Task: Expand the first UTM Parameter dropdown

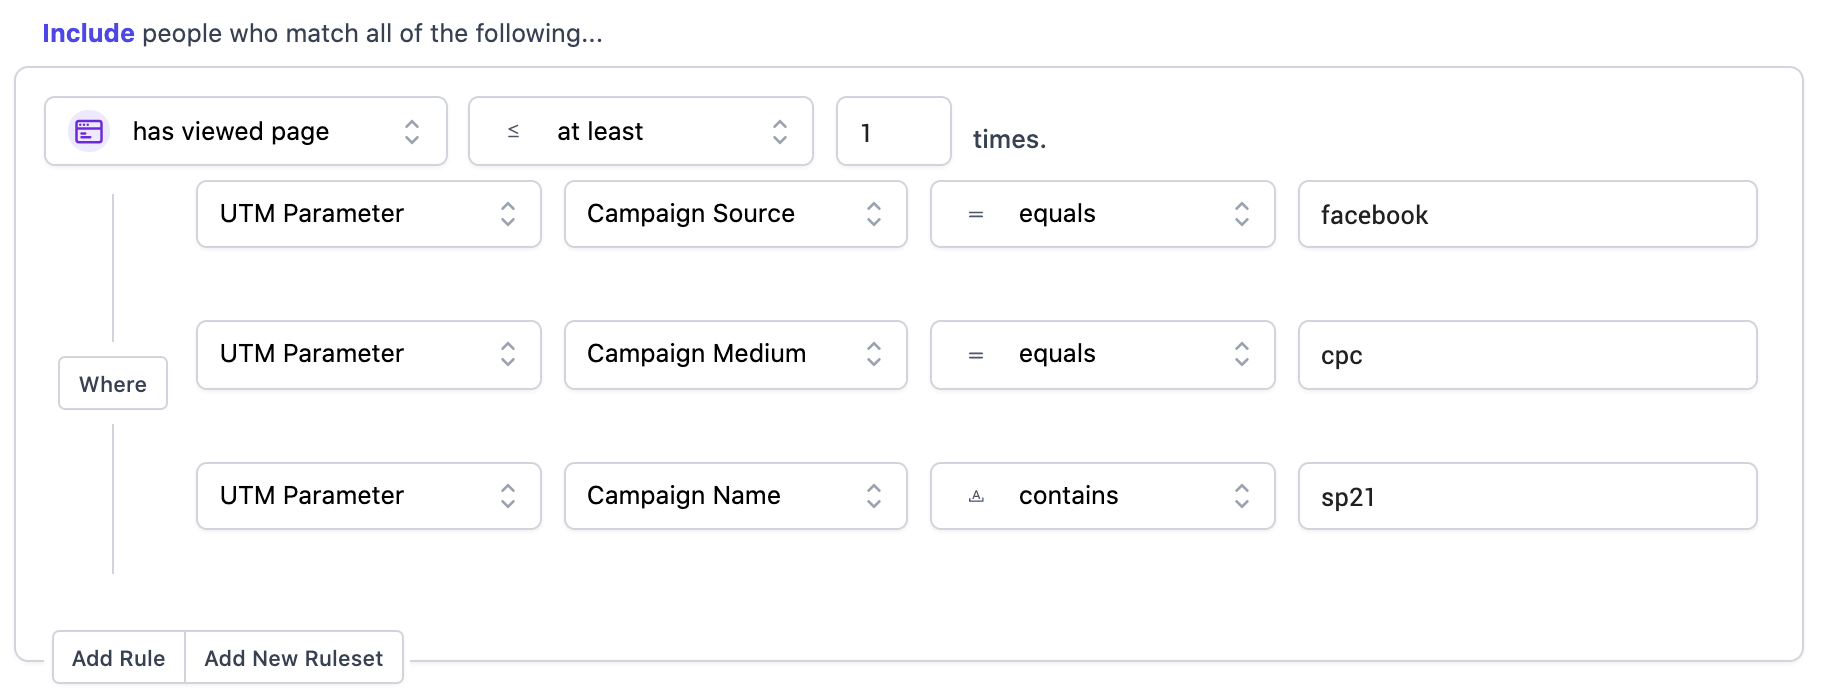Action: pyautogui.click(x=368, y=214)
